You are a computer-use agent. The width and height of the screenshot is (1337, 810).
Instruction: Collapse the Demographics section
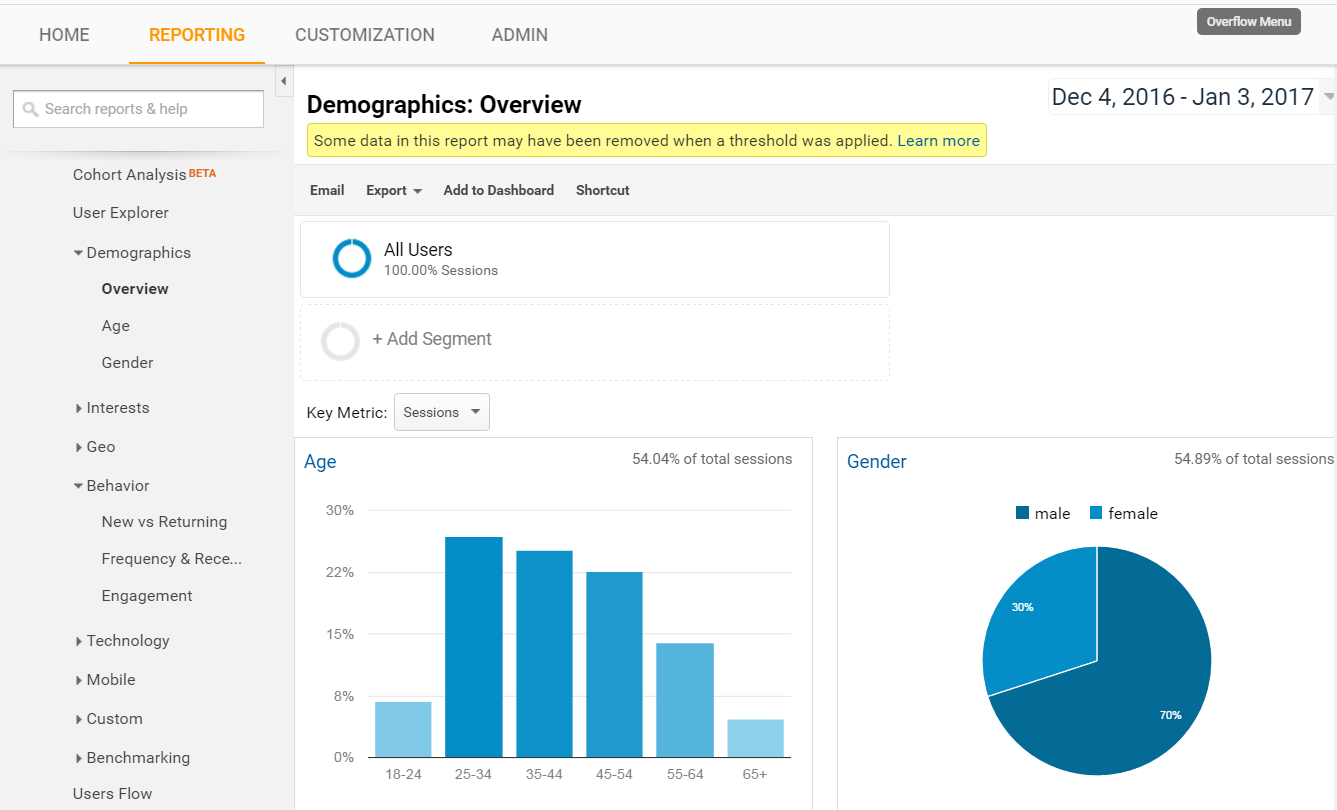(x=132, y=253)
